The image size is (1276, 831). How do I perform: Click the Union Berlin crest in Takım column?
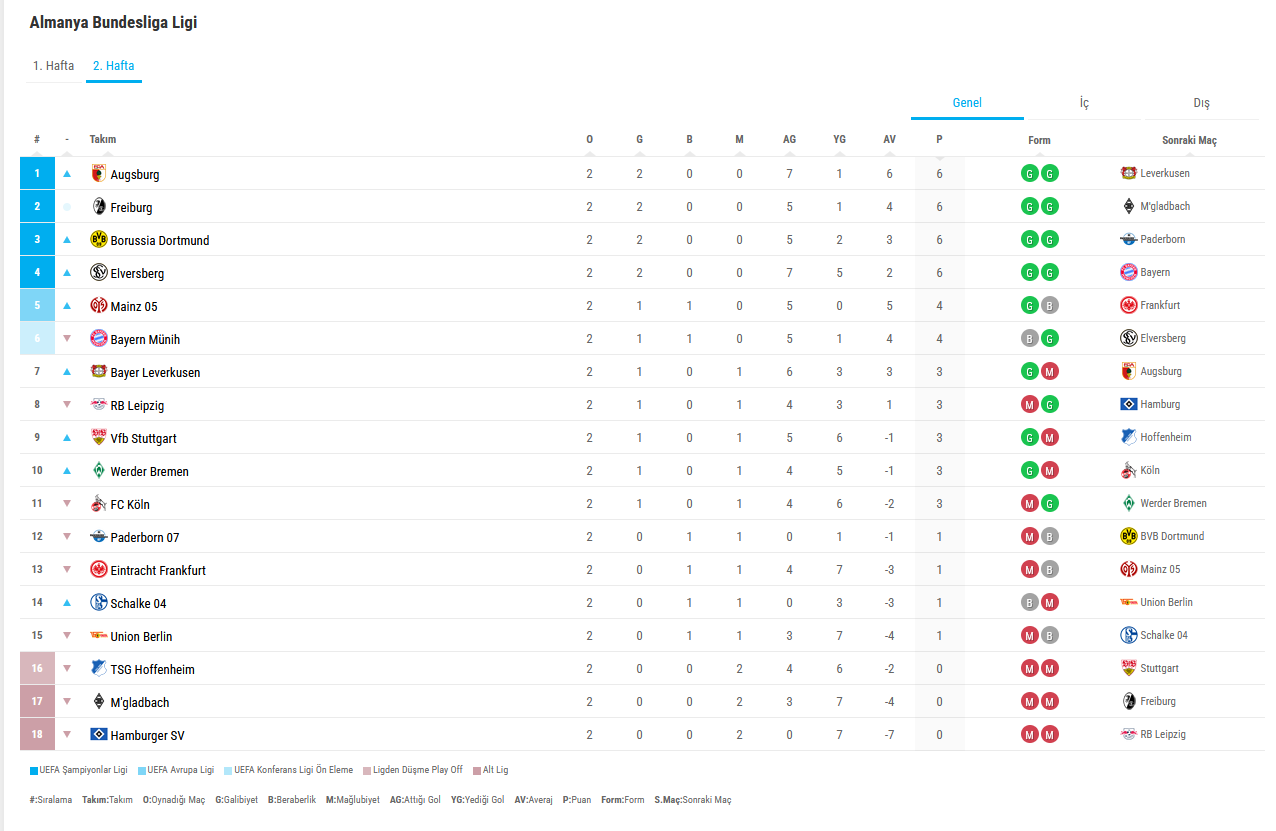(98, 635)
